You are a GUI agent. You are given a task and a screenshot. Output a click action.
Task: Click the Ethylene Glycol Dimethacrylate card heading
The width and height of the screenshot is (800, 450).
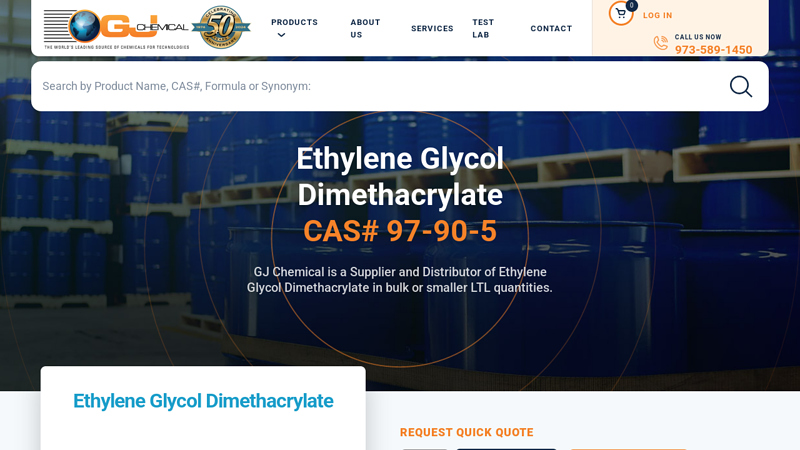click(203, 401)
